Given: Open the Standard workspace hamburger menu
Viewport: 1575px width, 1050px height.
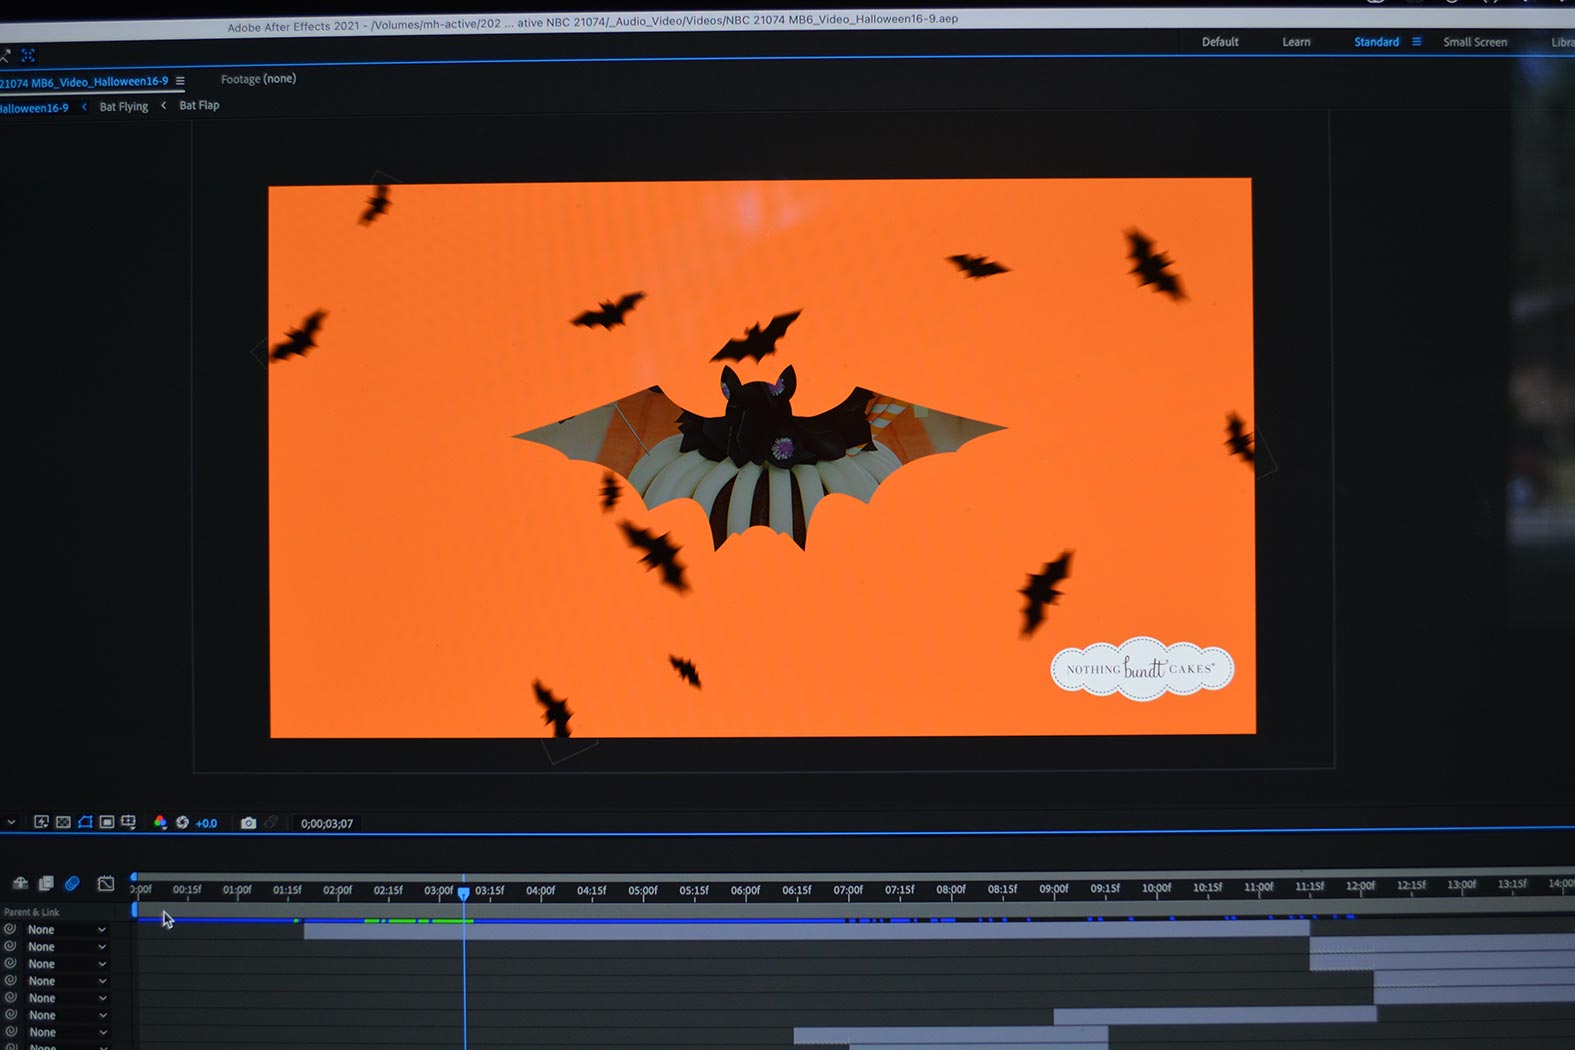Looking at the screenshot, I should point(1416,42).
